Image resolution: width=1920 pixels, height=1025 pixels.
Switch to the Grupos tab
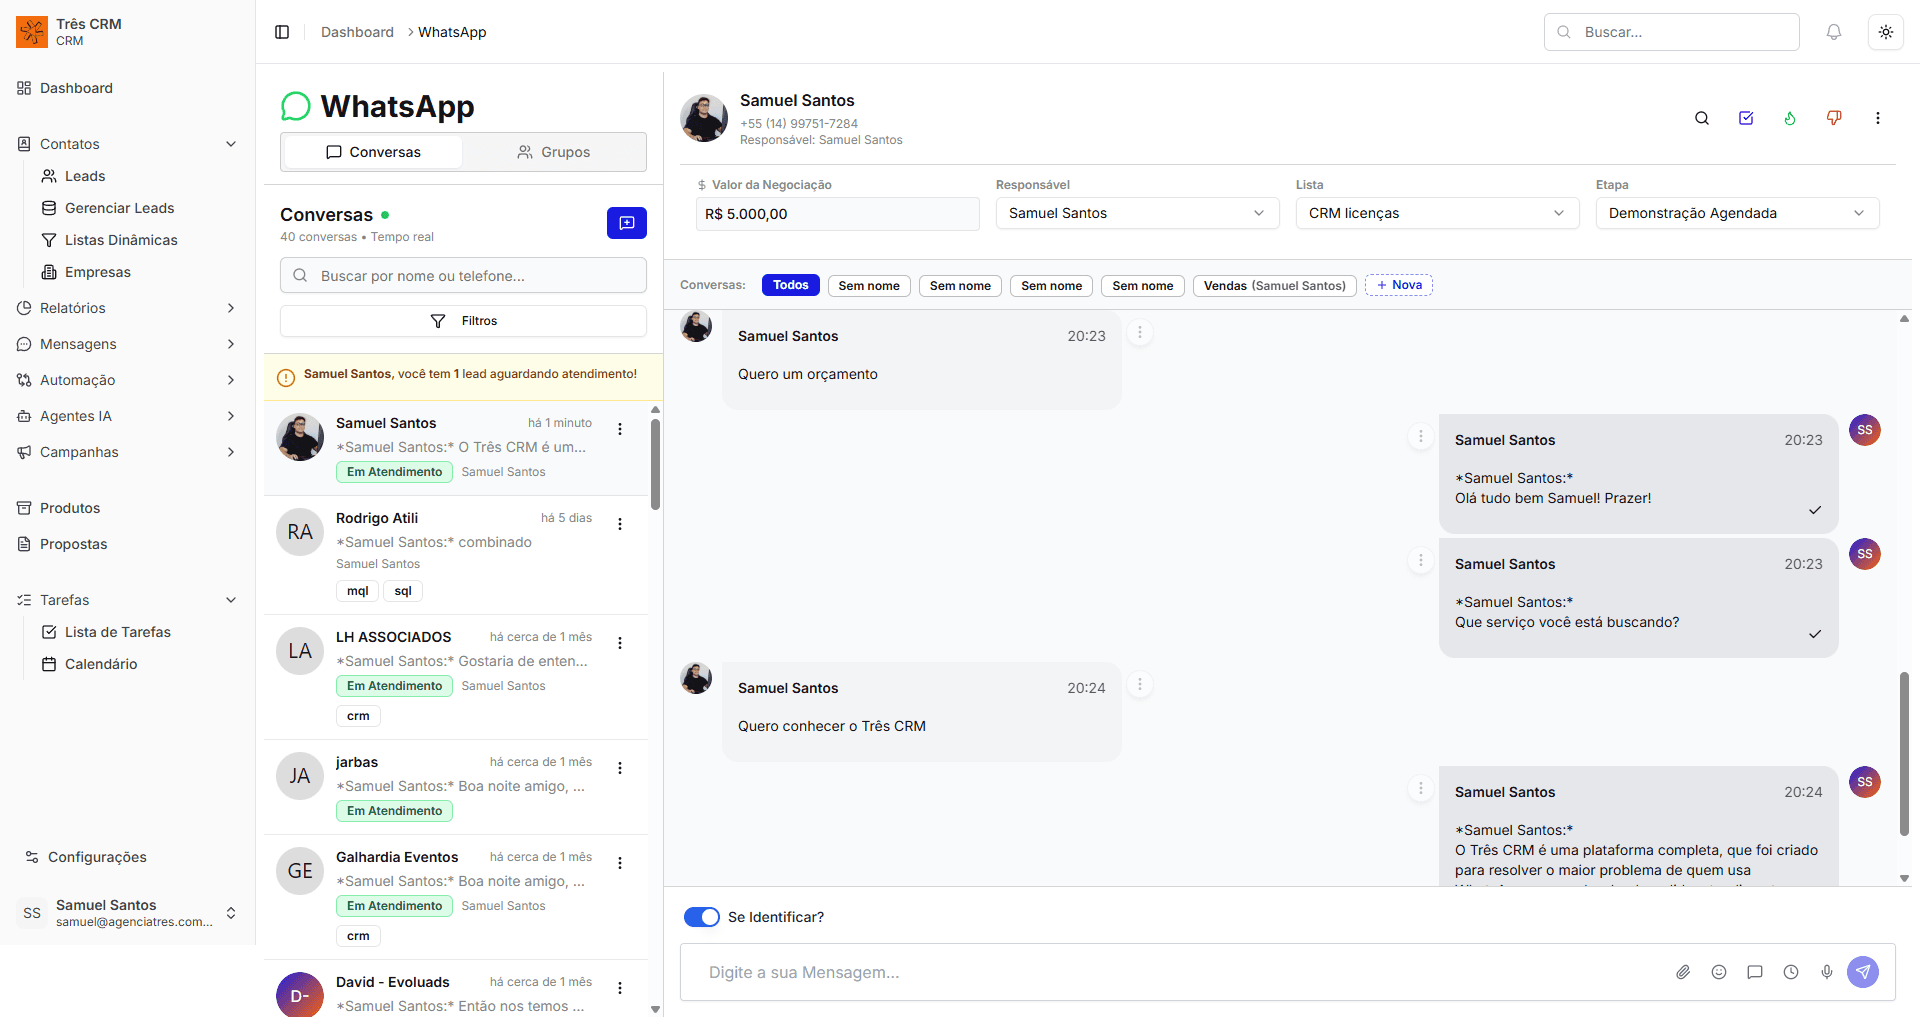(553, 151)
